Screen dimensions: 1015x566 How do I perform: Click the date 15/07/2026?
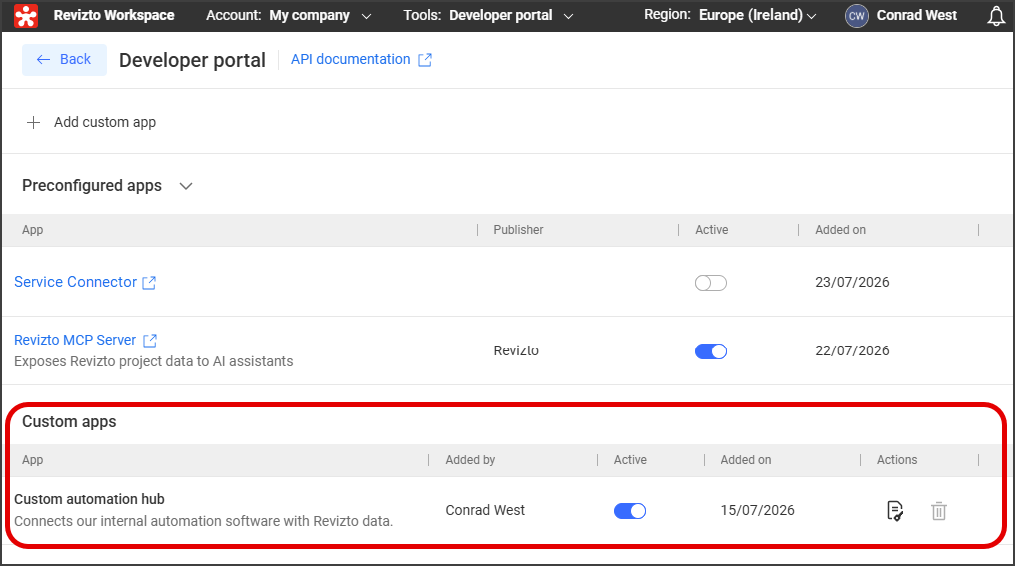[x=757, y=510]
